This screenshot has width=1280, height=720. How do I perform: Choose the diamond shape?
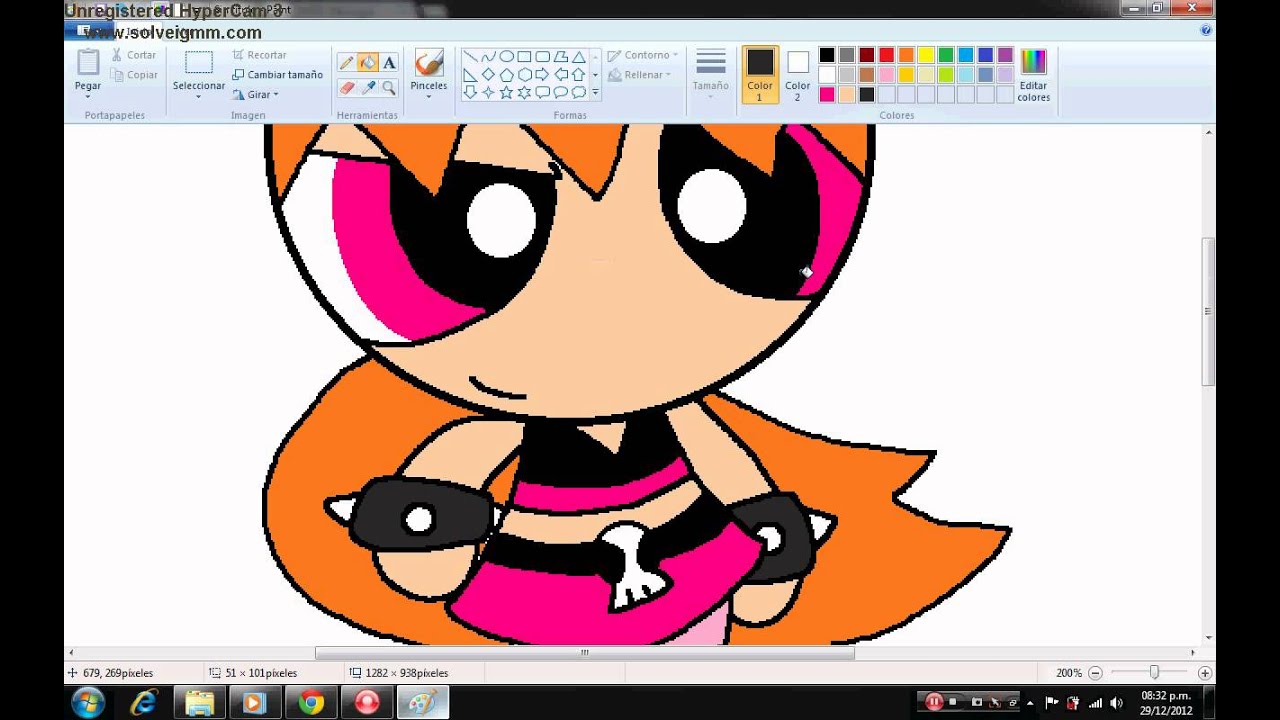click(x=488, y=75)
